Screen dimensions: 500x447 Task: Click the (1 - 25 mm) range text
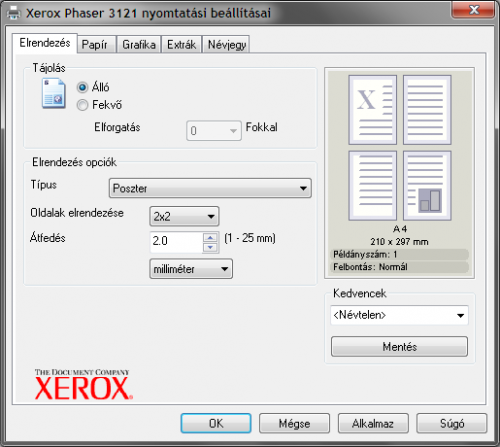click(250, 238)
